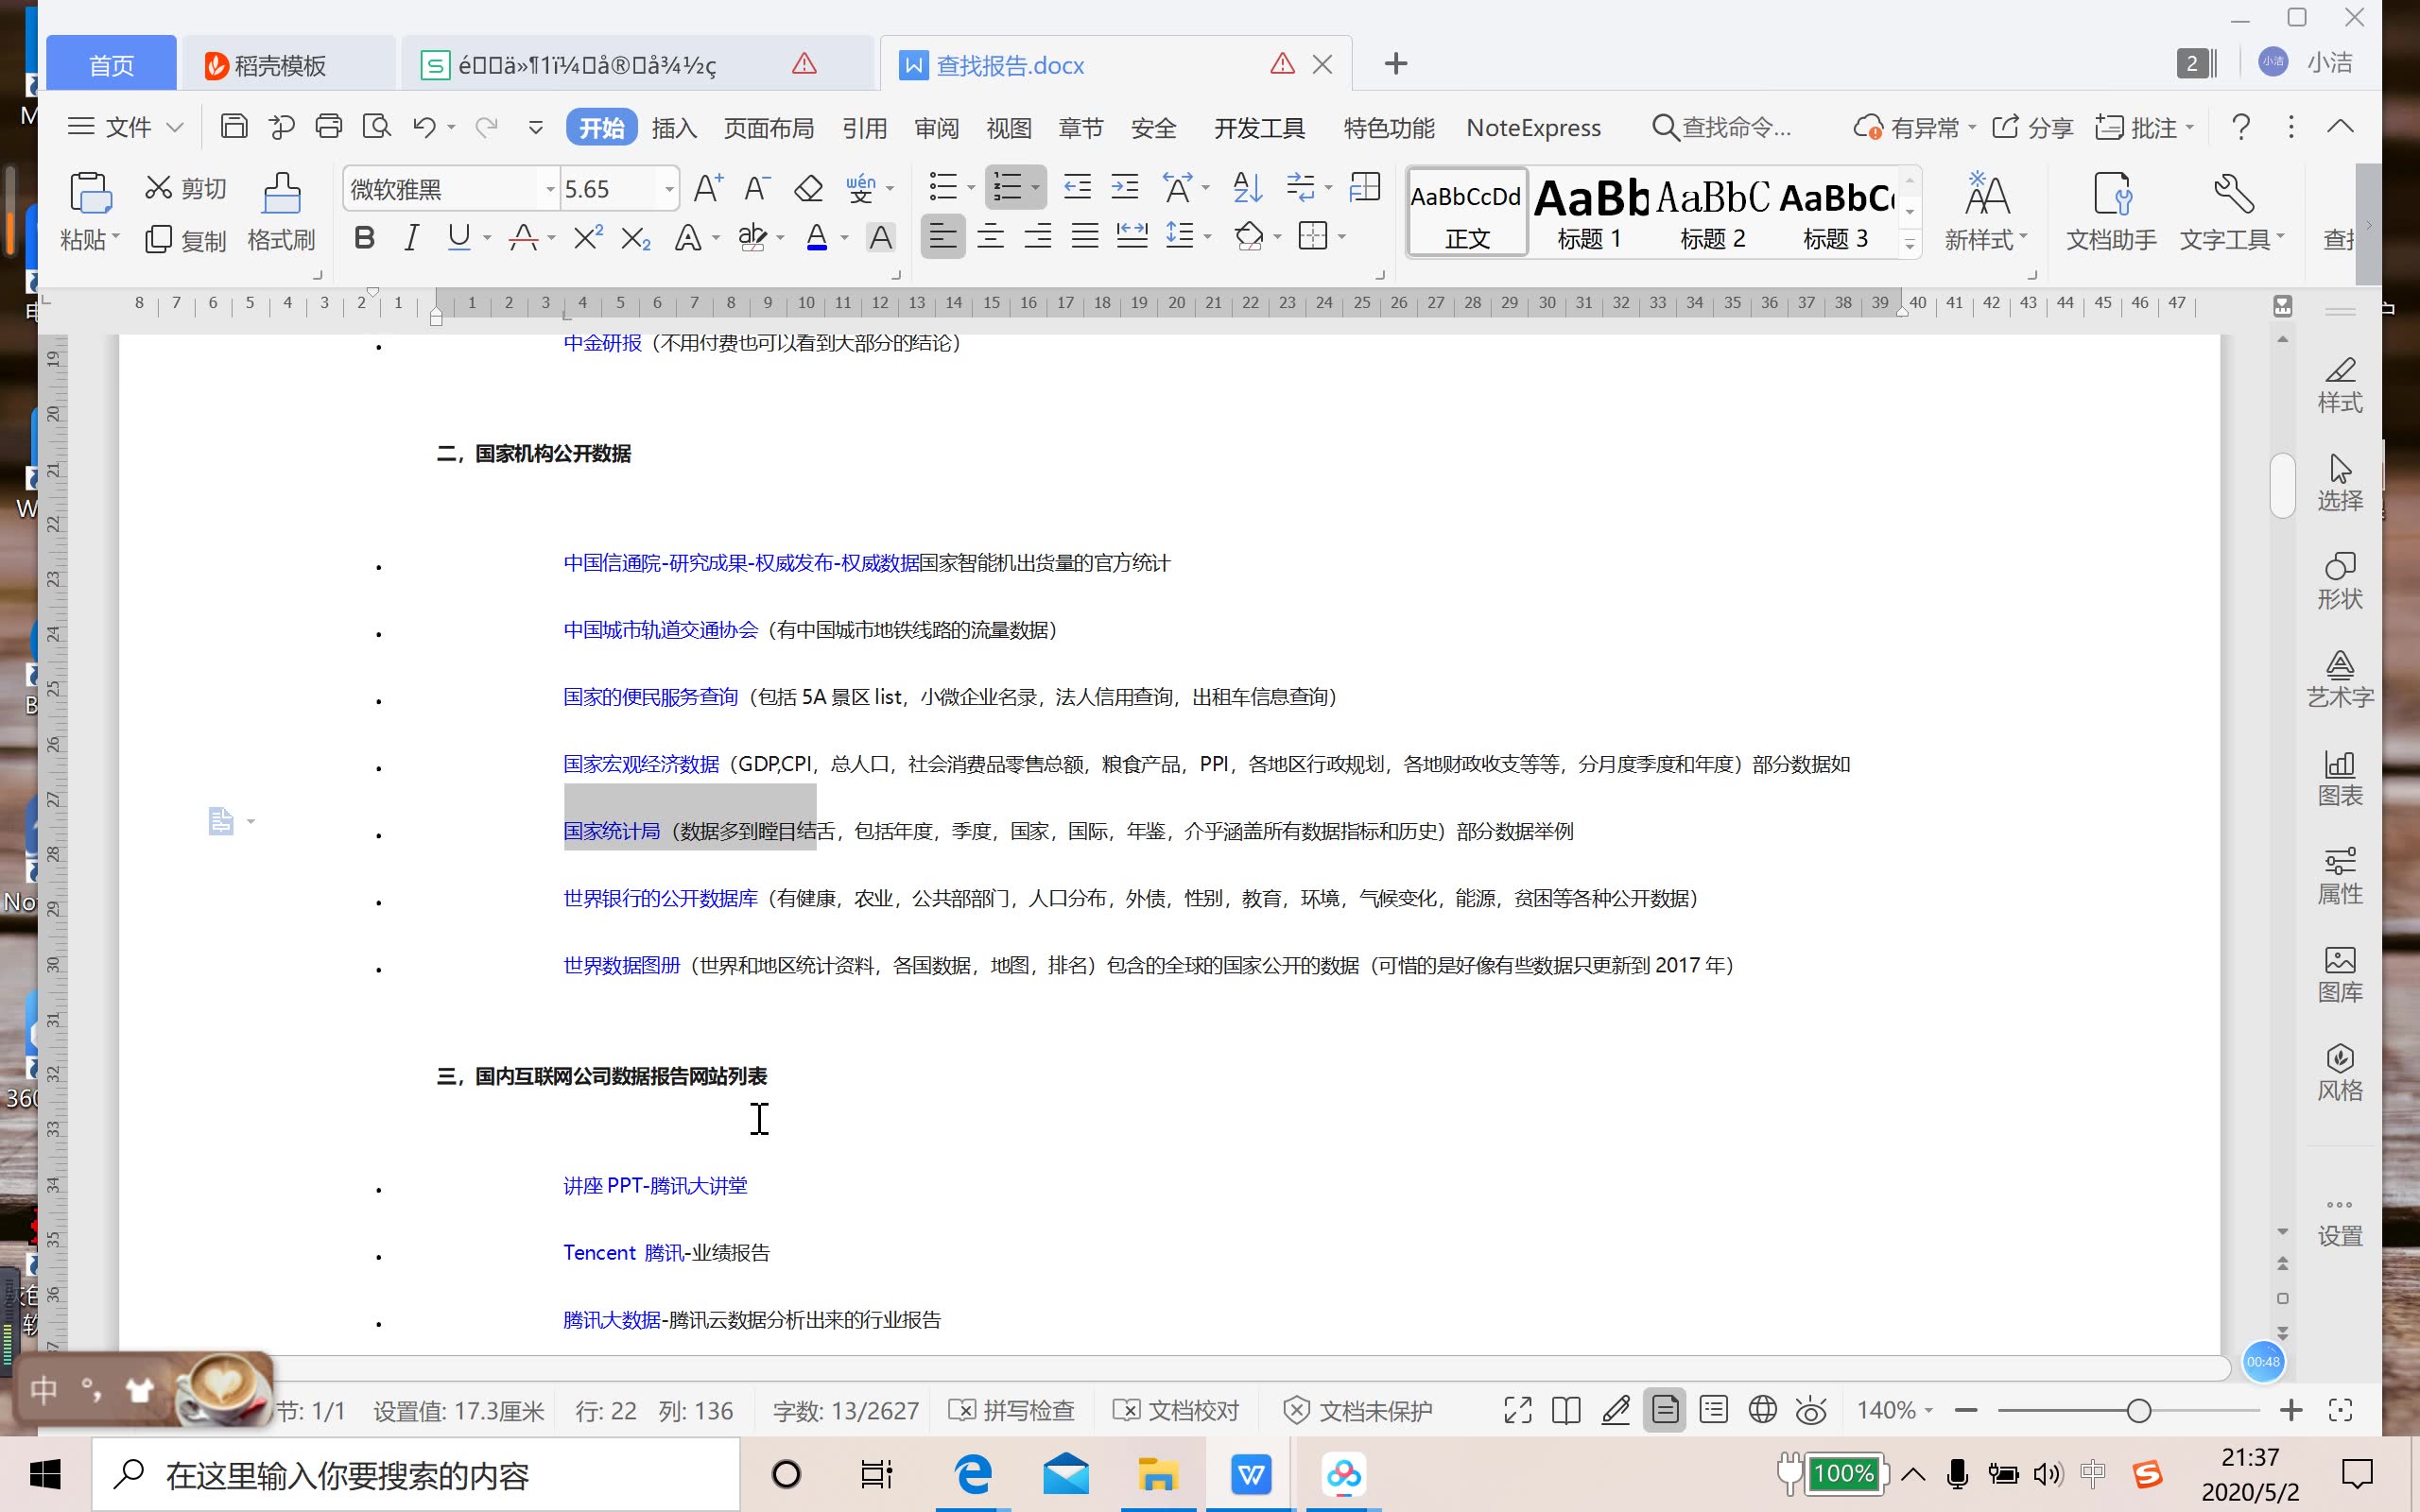This screenshot has height=1512, width=2420.
Task: Click the zoom in plus button
Action: [2291, 1410]
